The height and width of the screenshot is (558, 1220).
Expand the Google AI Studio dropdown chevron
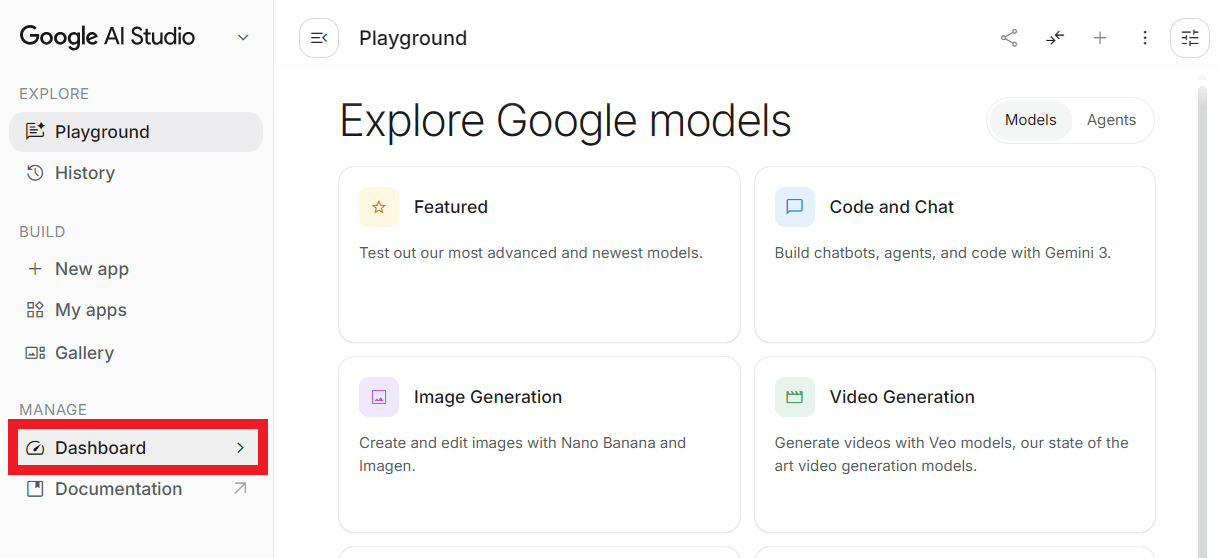coord(242,38)
